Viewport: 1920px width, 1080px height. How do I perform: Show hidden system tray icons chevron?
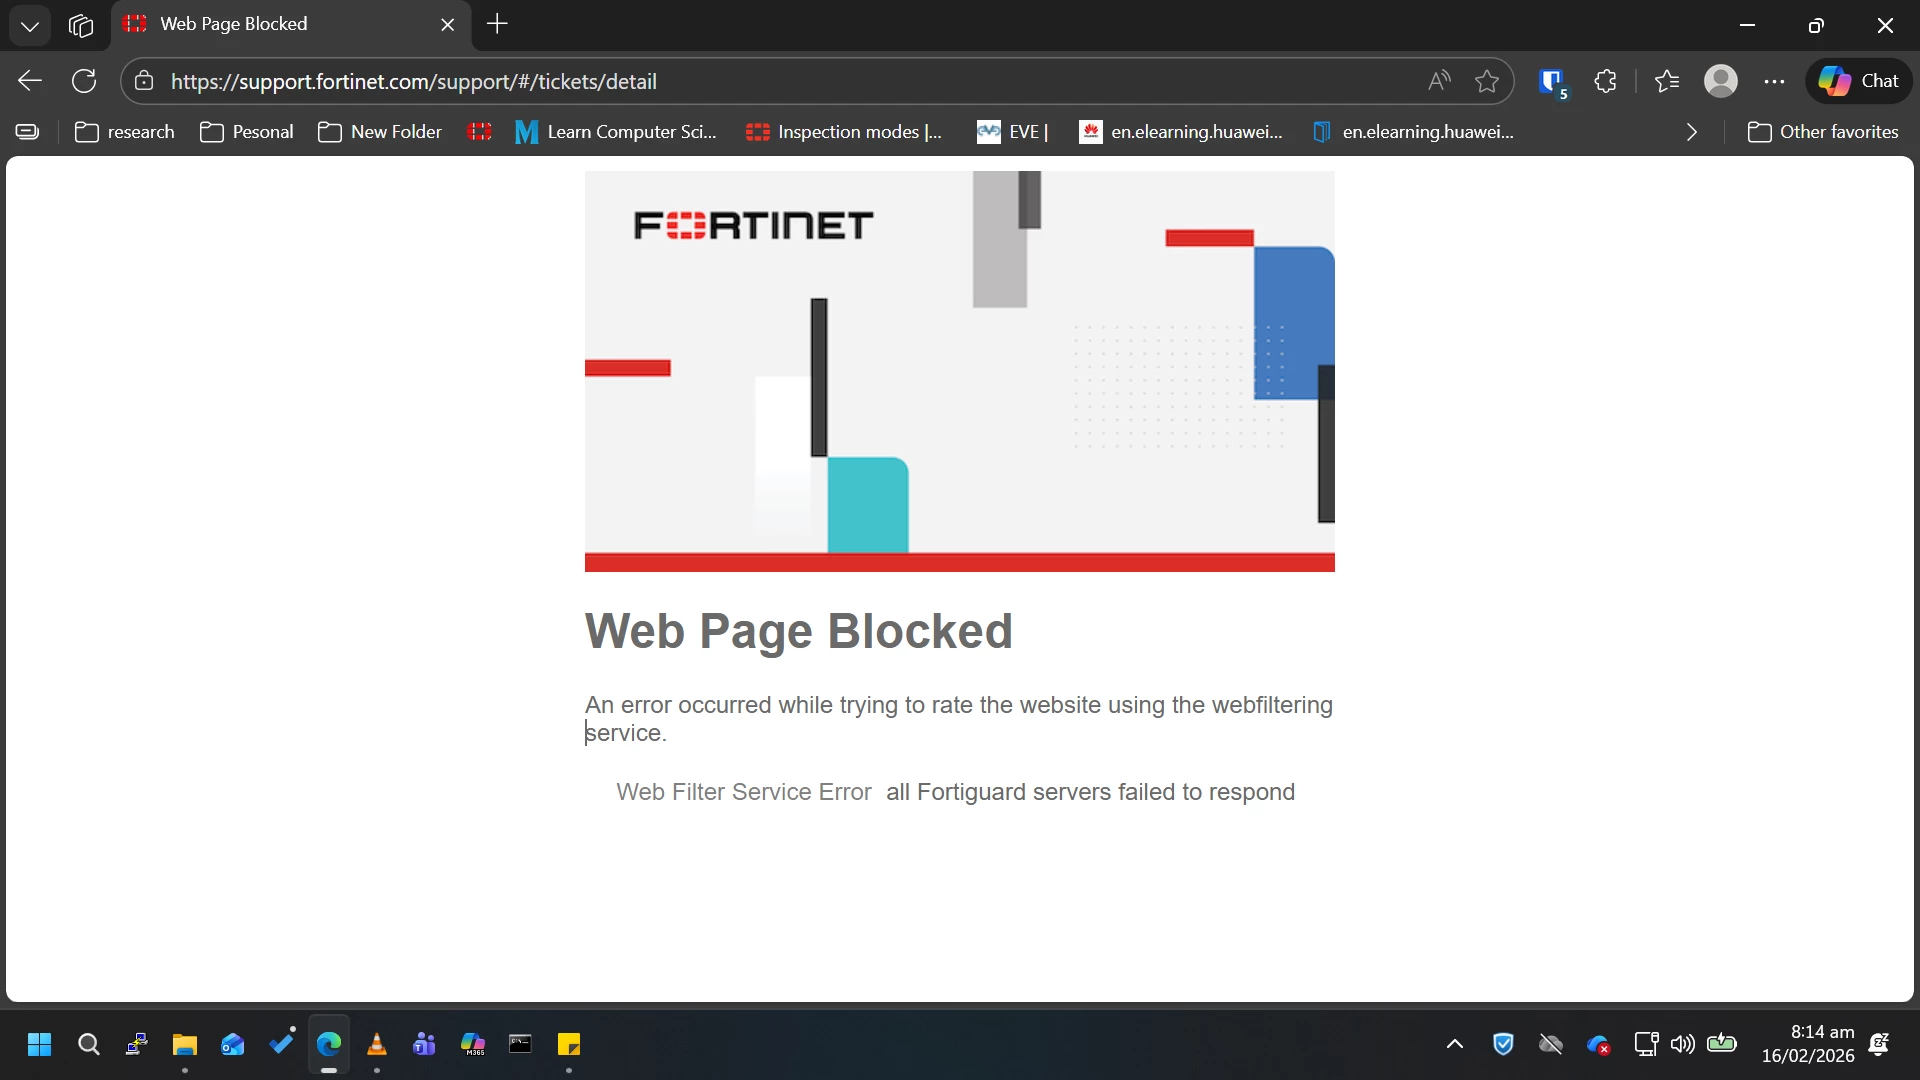tap(1455, 1045)
